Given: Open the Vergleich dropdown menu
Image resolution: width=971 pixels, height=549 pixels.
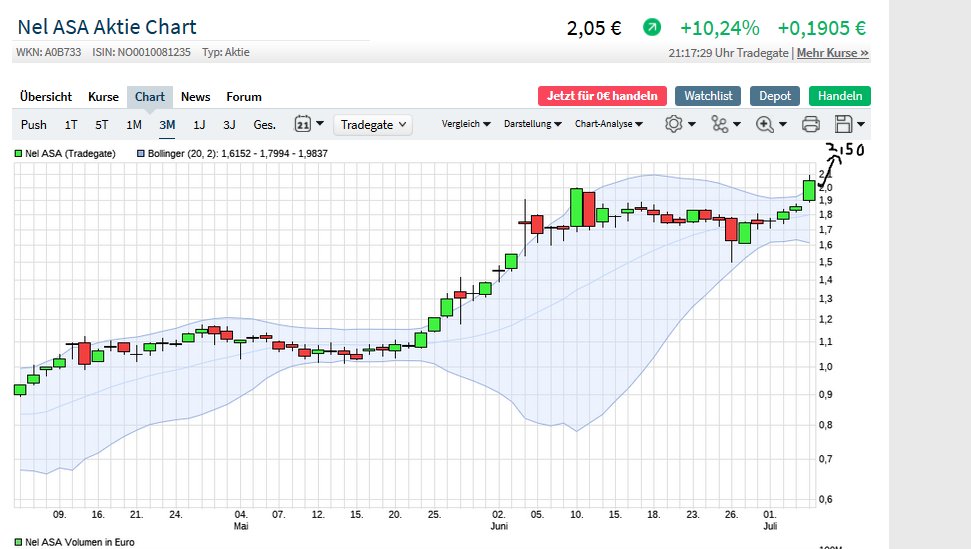Looking at the screenshot, I should click(466, 124).
